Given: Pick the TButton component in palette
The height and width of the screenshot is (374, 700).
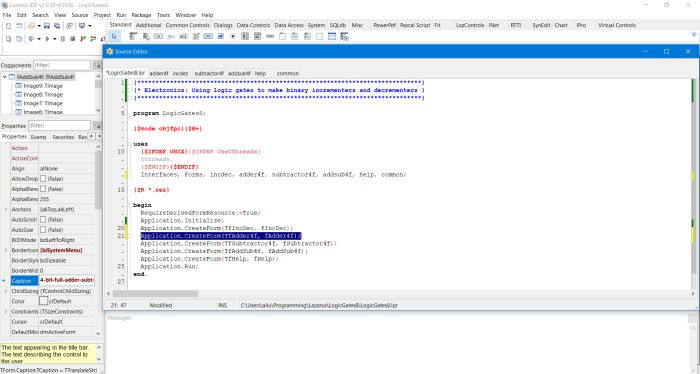Looking at the screenshot, I should click(158, 37).
